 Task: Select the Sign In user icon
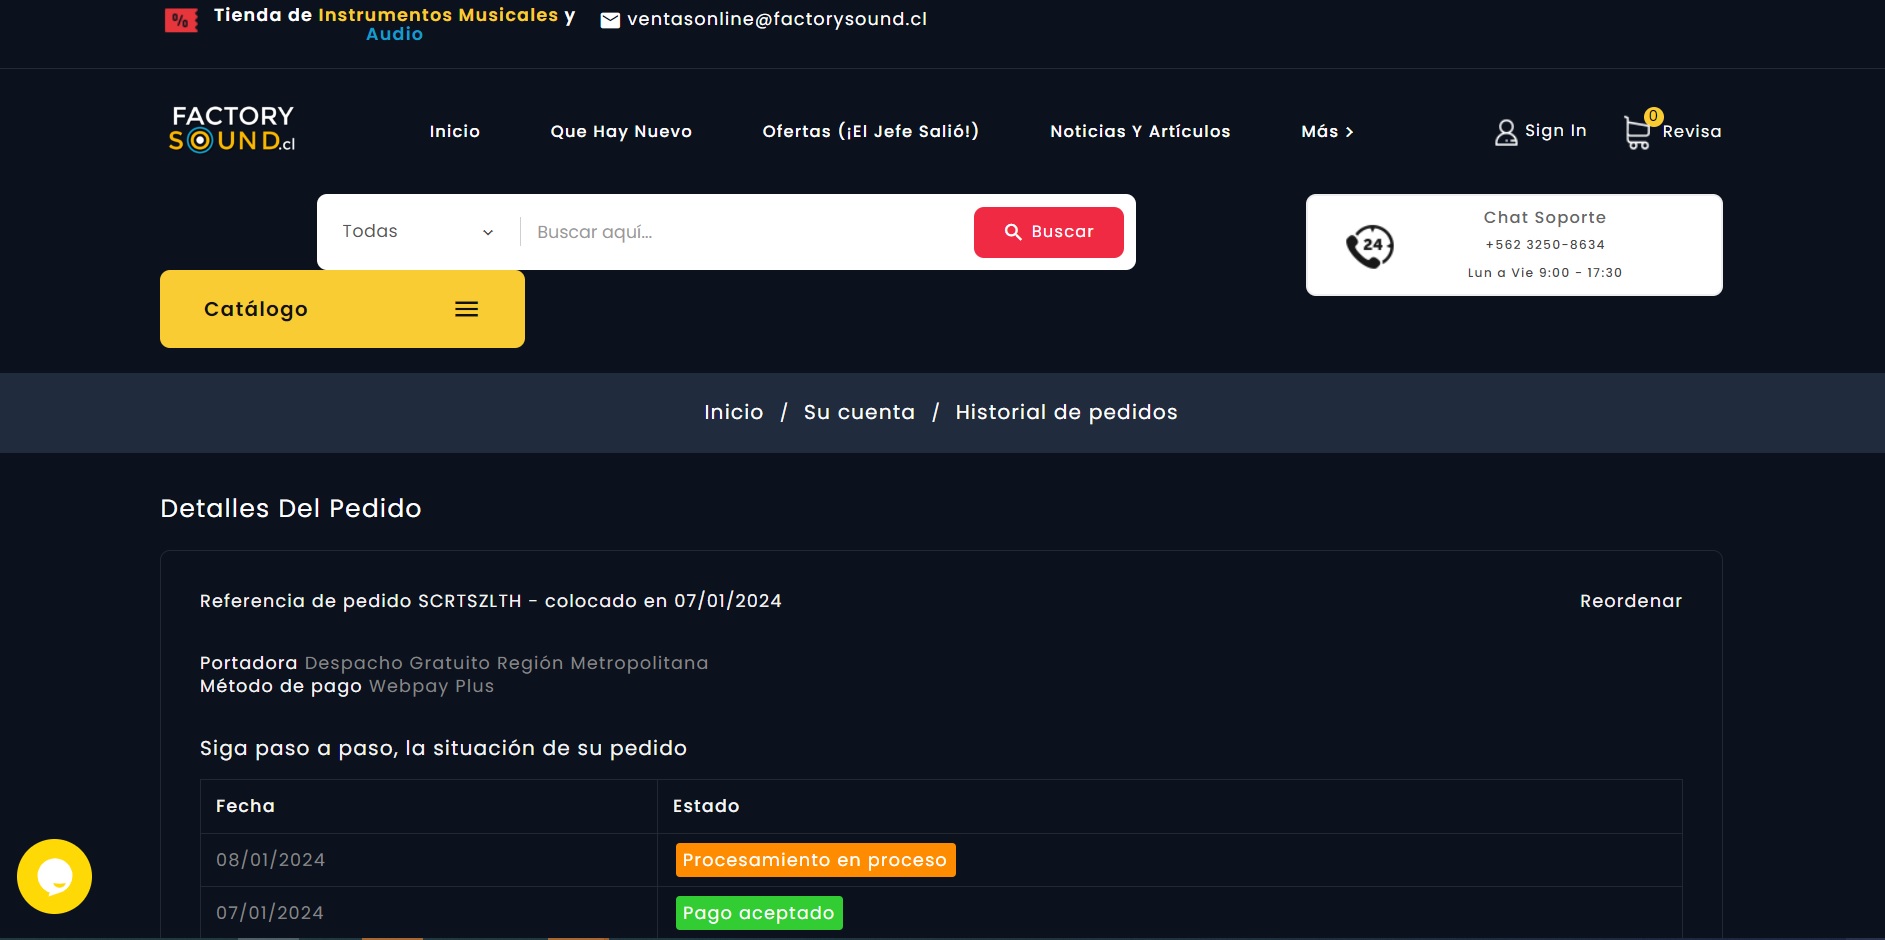[x=1505, y=131]
